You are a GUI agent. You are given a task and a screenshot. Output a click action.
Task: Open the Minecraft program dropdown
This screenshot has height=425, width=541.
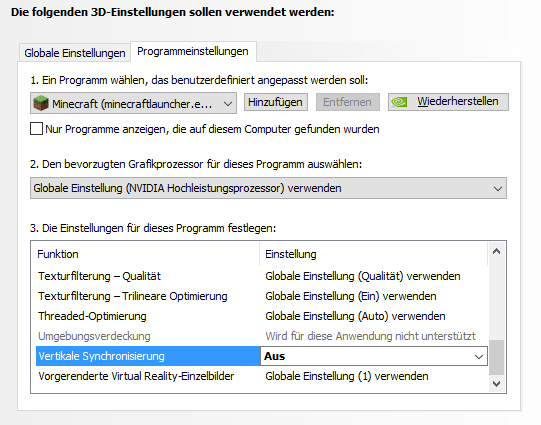[133, 103]
